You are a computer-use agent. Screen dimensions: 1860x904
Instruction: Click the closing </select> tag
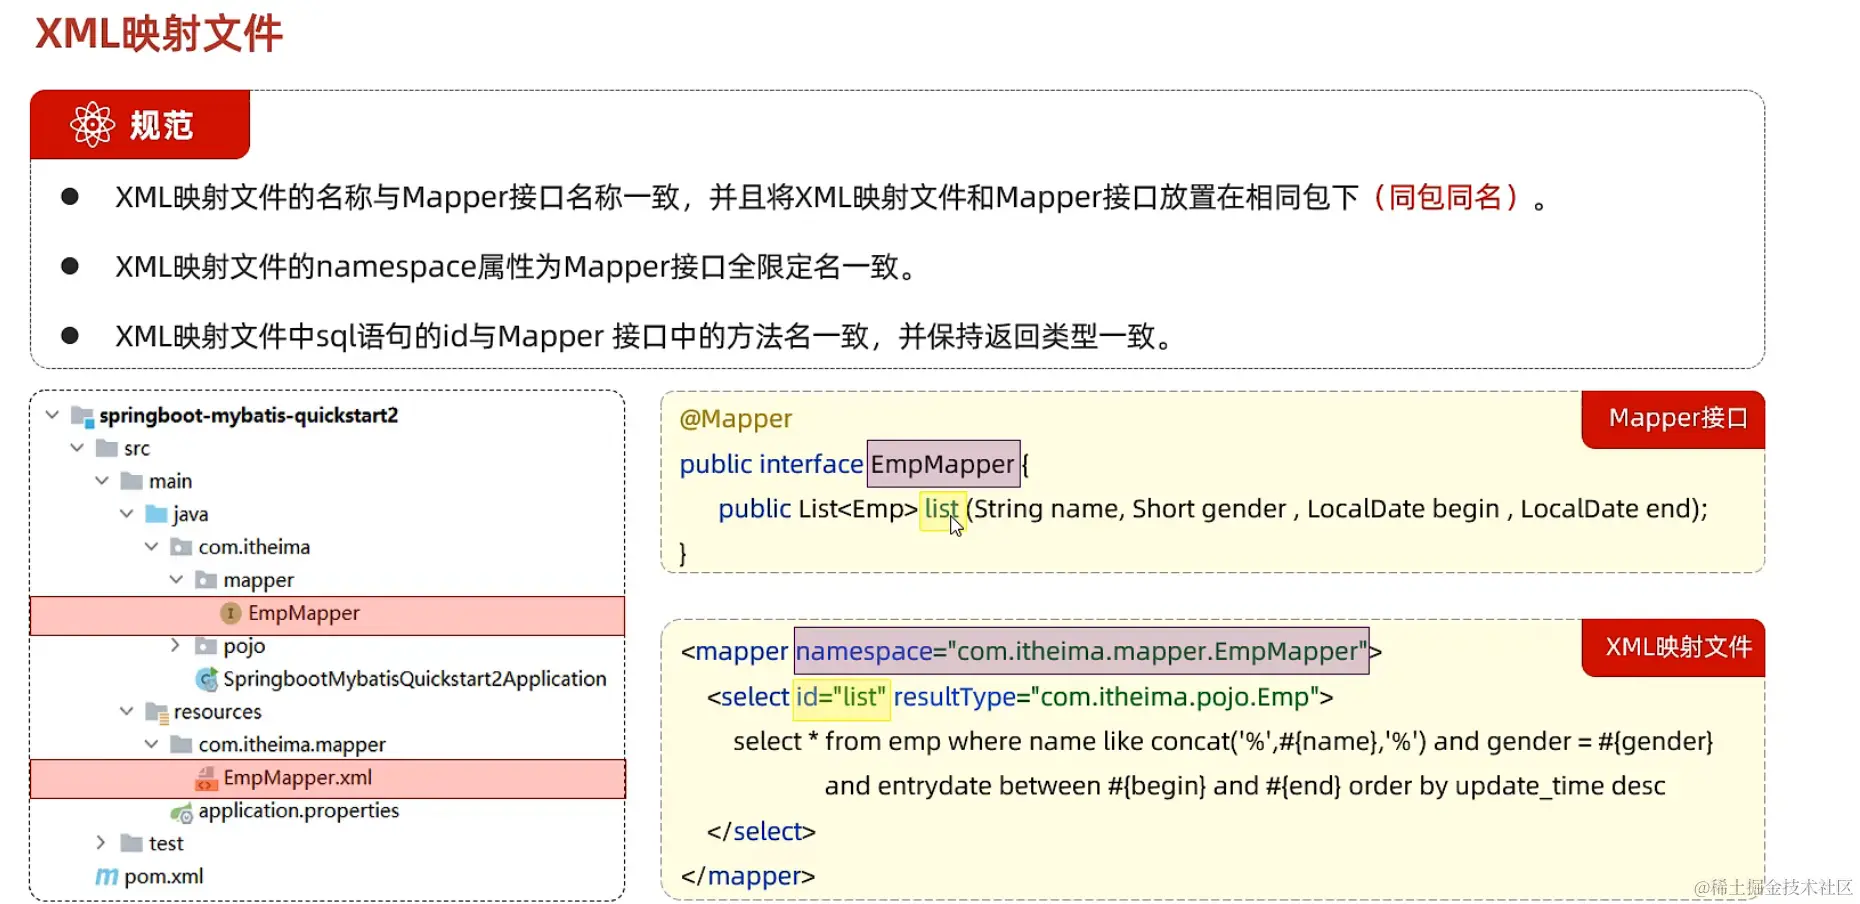click(761, 831)
